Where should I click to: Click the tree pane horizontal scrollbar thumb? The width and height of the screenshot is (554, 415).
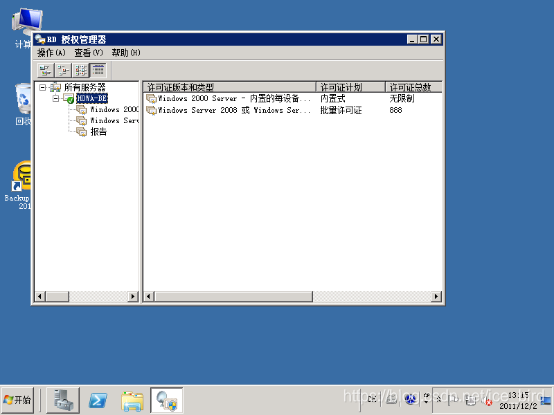coord(57,296)
